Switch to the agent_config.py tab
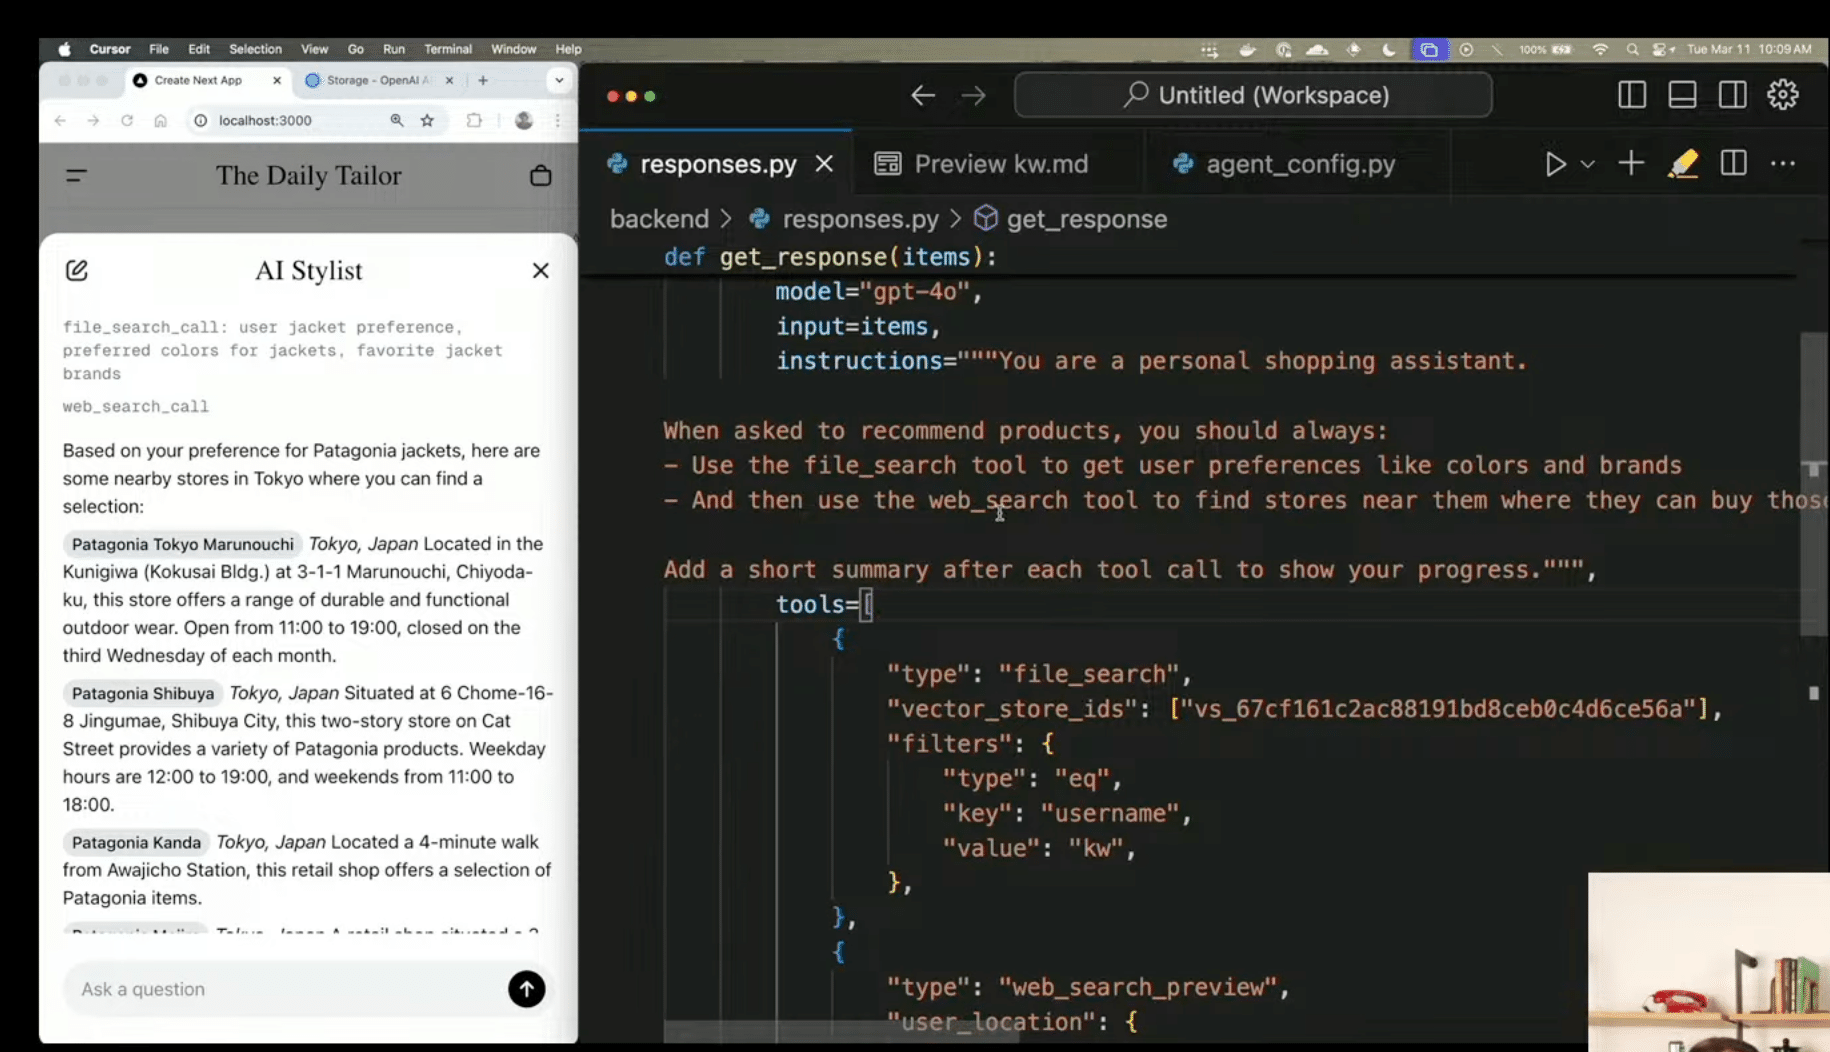Screen dimensions: 1830x1052 (1299, 164)
